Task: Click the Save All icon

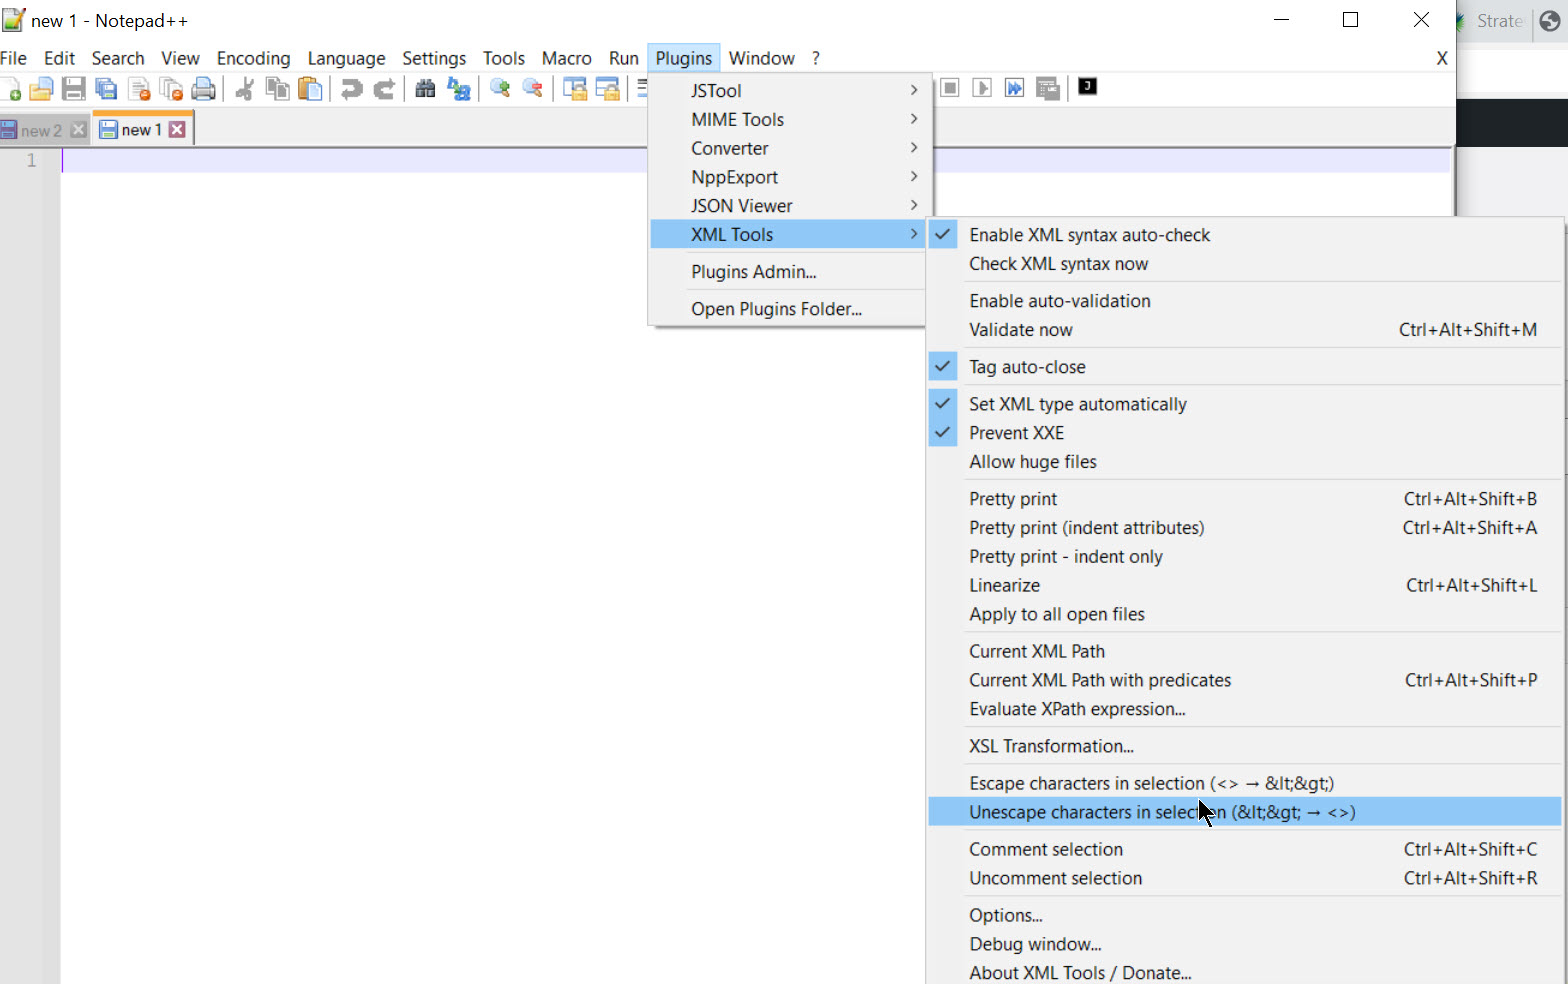Action: click(106, 90)
